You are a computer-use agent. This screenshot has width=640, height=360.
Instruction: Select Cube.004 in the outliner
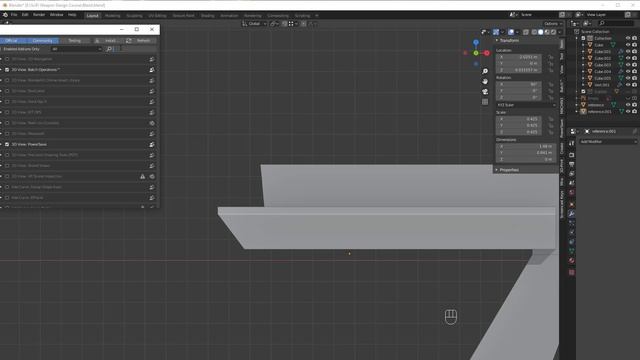[602, 71]
